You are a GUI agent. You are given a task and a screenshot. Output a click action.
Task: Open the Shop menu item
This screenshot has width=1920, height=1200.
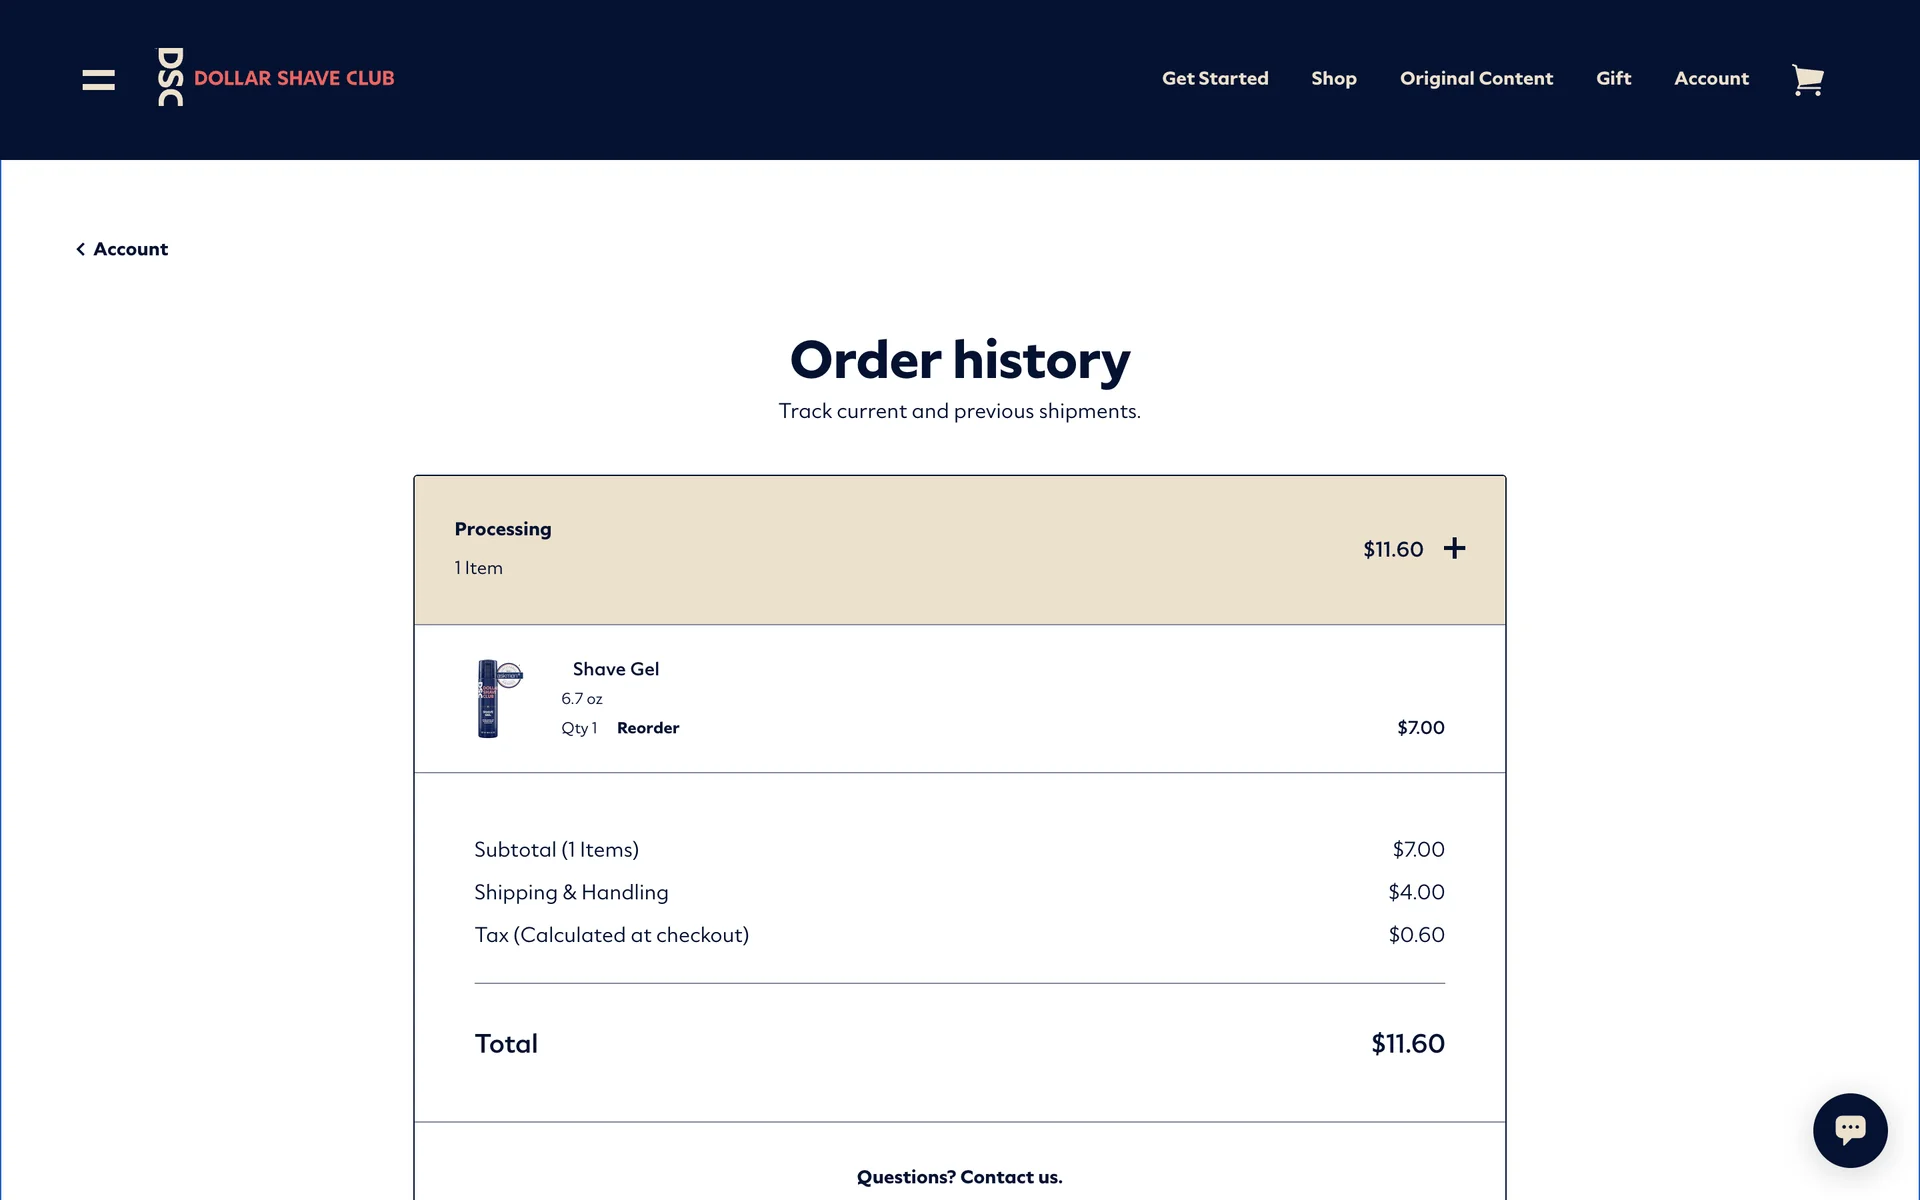click(x=1333, y=78)
